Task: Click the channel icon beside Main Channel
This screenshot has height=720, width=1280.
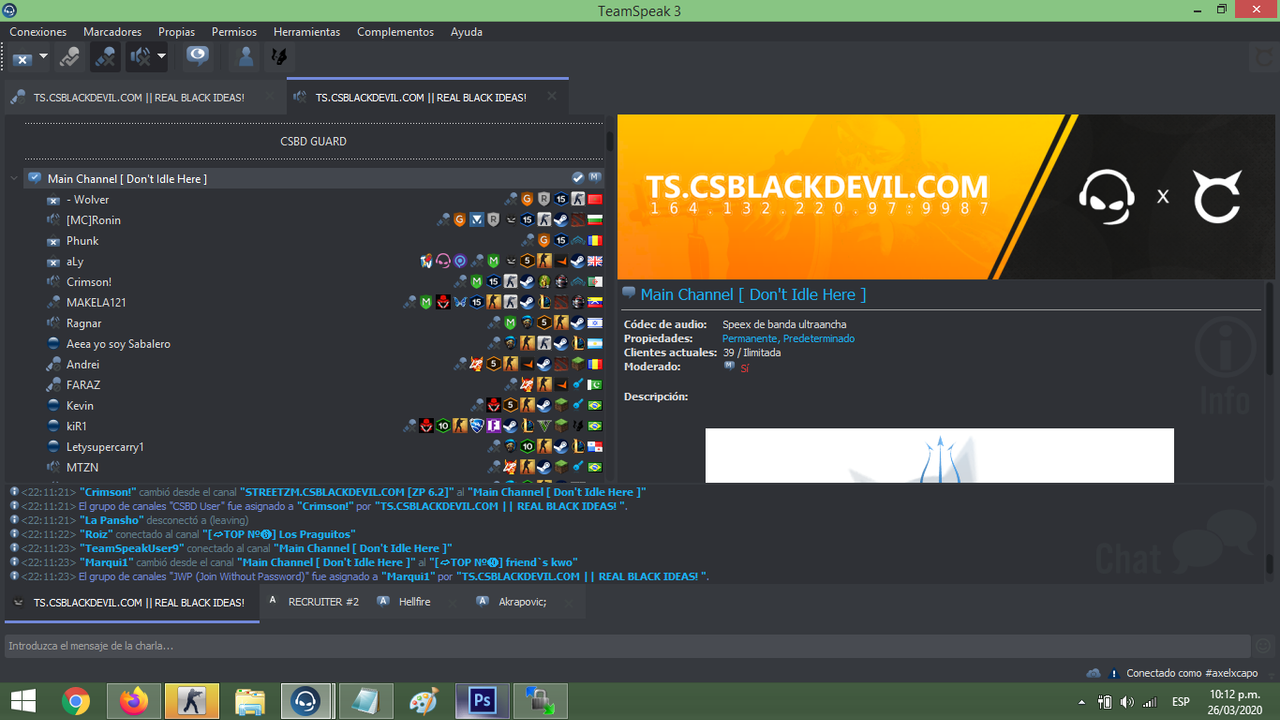Action: [x=35, y=178]
